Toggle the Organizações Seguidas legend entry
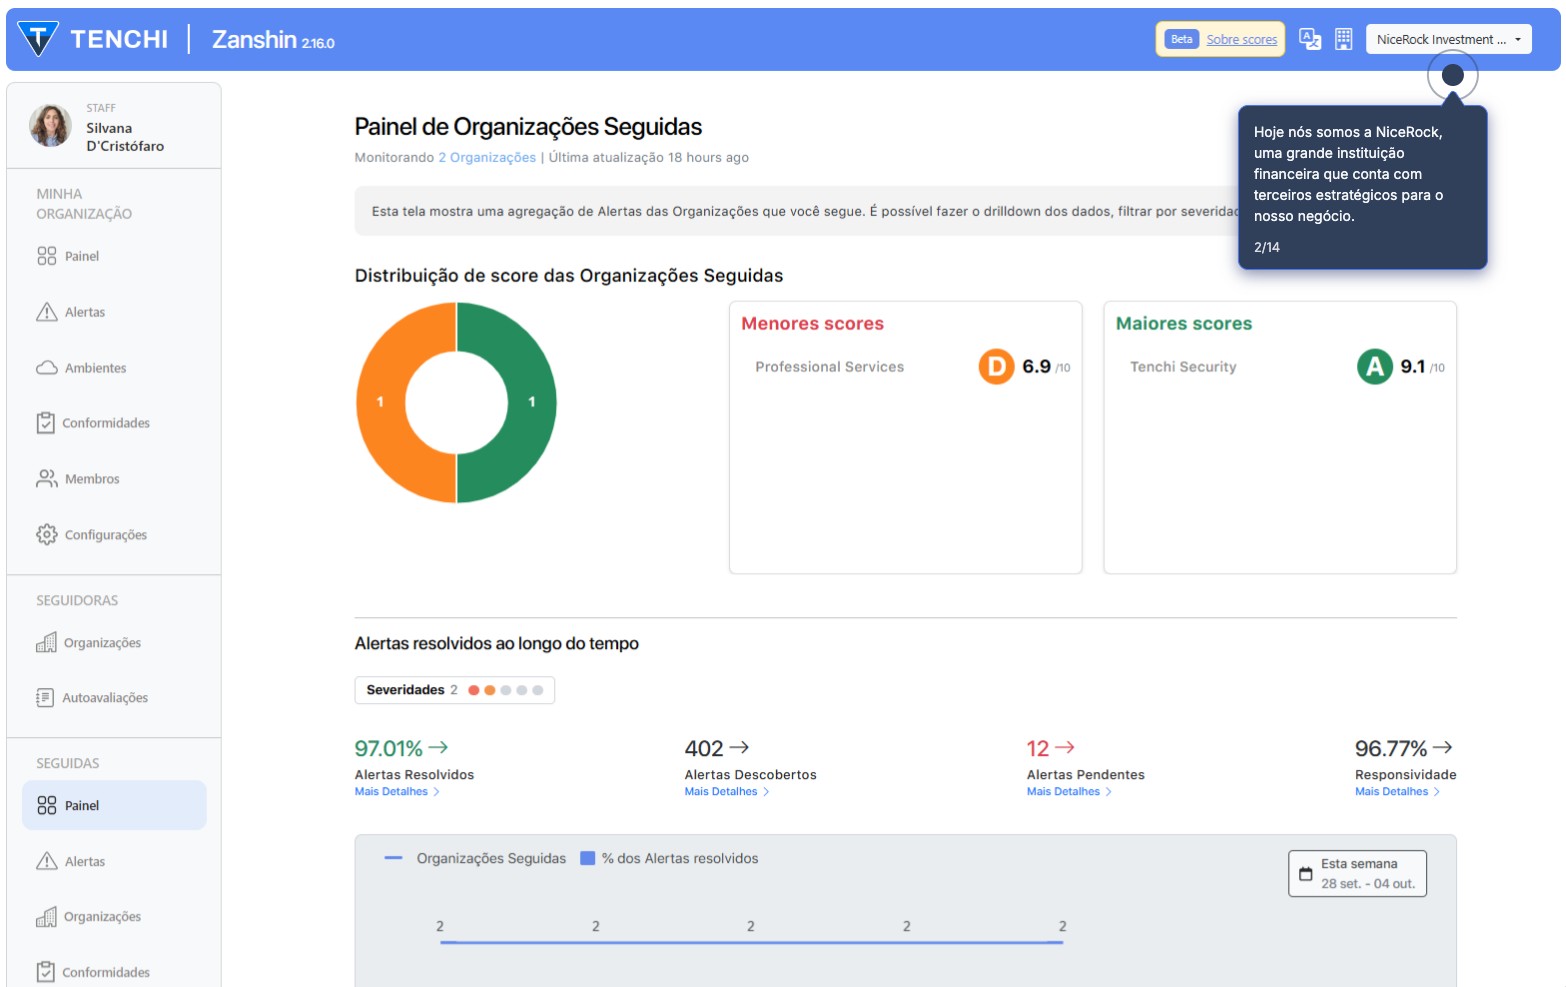Image resolution: width=1566 pixels, height=987 pixels. (x=476, y=858)
